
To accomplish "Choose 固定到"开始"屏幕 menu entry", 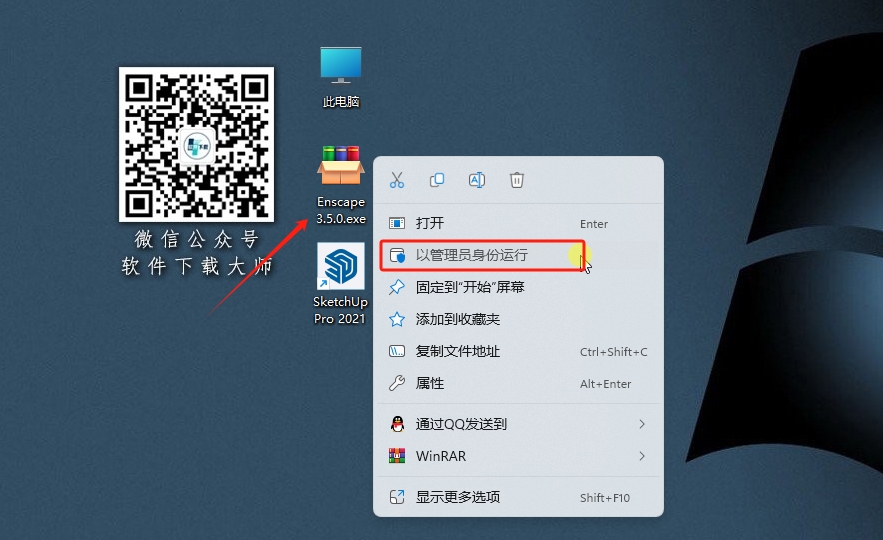I will 518,287.
